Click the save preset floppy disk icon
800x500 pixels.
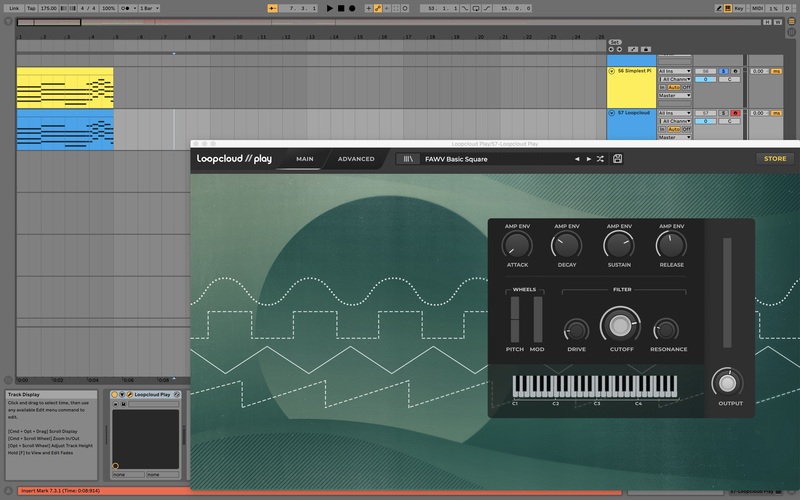pyautogui.click(x=618, y=159)
